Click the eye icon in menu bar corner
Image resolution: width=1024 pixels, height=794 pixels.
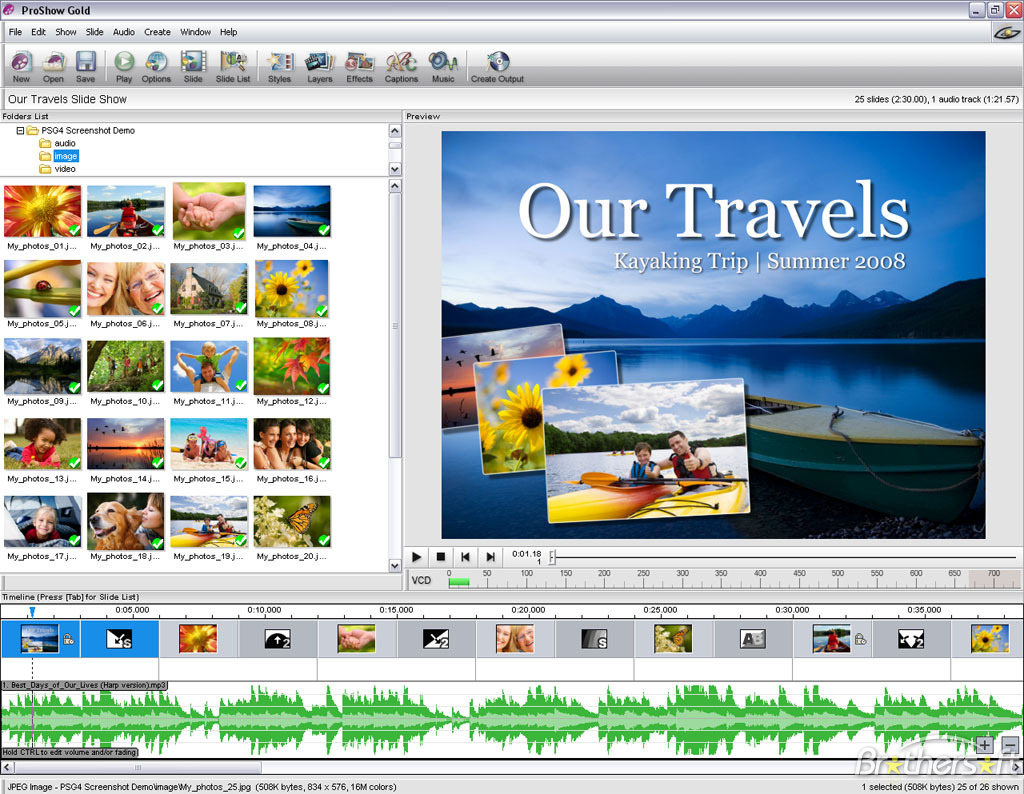pyautogui.click(x=1006, y=33)
